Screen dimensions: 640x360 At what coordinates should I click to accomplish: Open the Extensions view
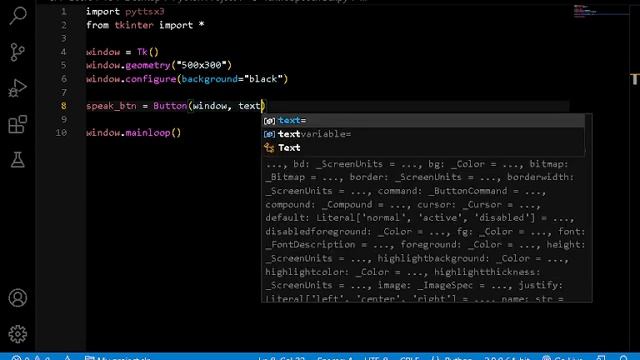18,124
